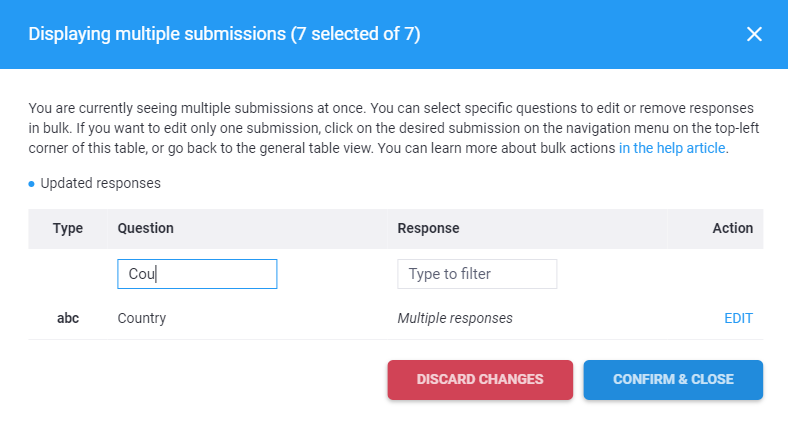The image size is (788, 421).
Task: Click the "Updated responses" legend label
Action: click(100, 184)
